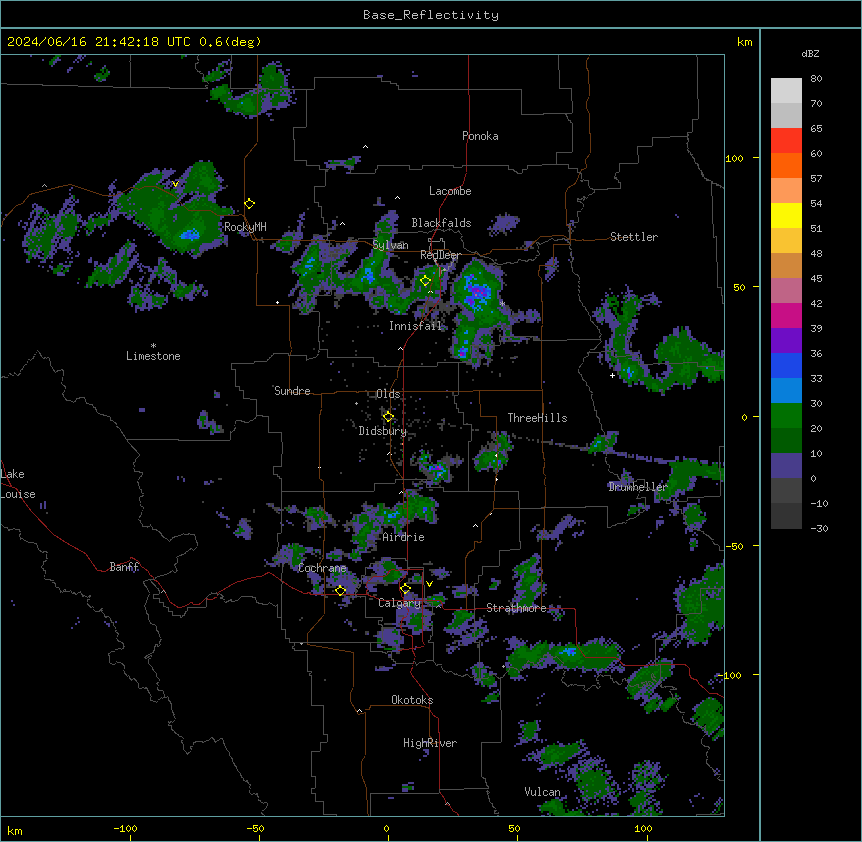Image resolution: width=862 pixels, height=842 pixels.
Task: Click the Blackfalds city label
Action: point(441,223)
